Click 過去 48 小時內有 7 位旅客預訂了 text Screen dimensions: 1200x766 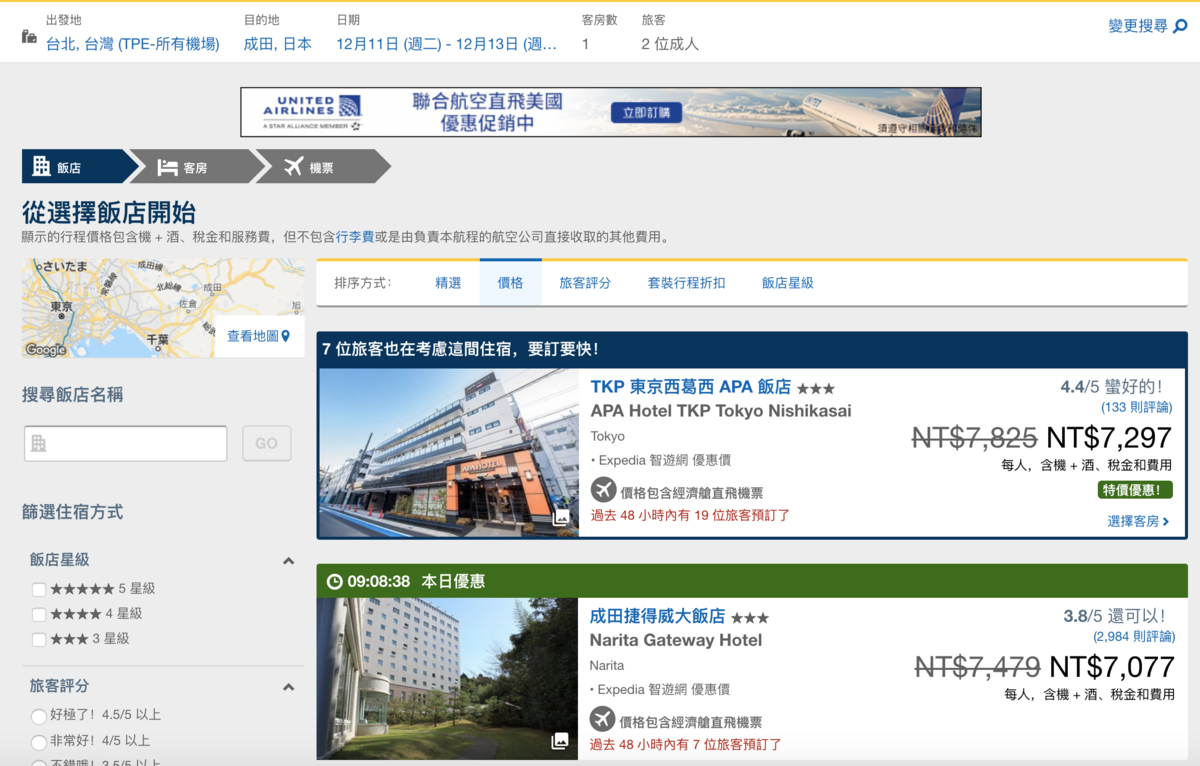click(x=686, y=744)
